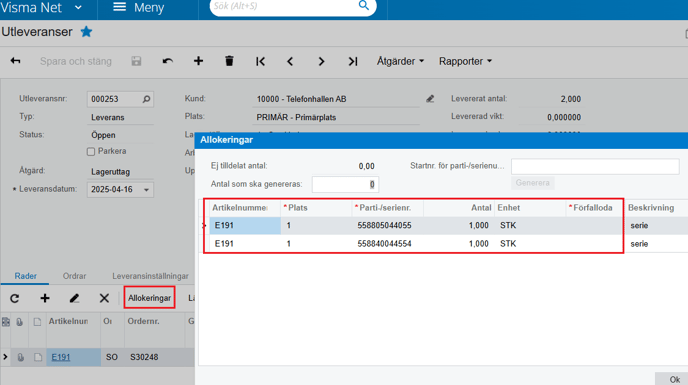Viewport: 688px width, 385px height.
Task: Refresh the Rader grid
Action: coord(14,299)
